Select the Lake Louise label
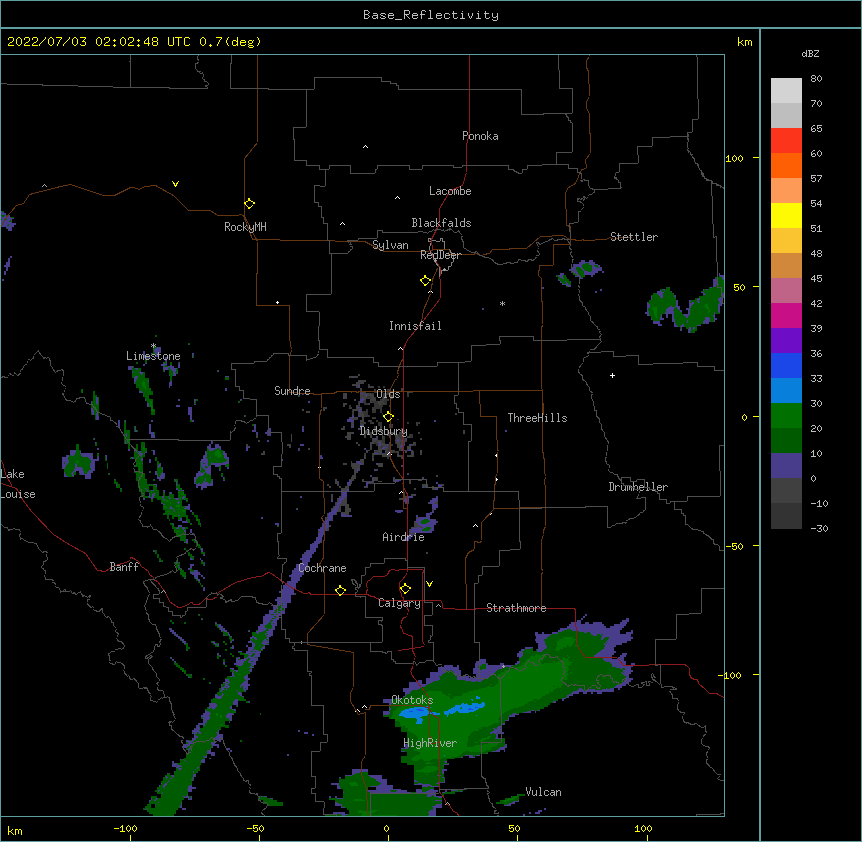862x842 pixels. point(18,484)
